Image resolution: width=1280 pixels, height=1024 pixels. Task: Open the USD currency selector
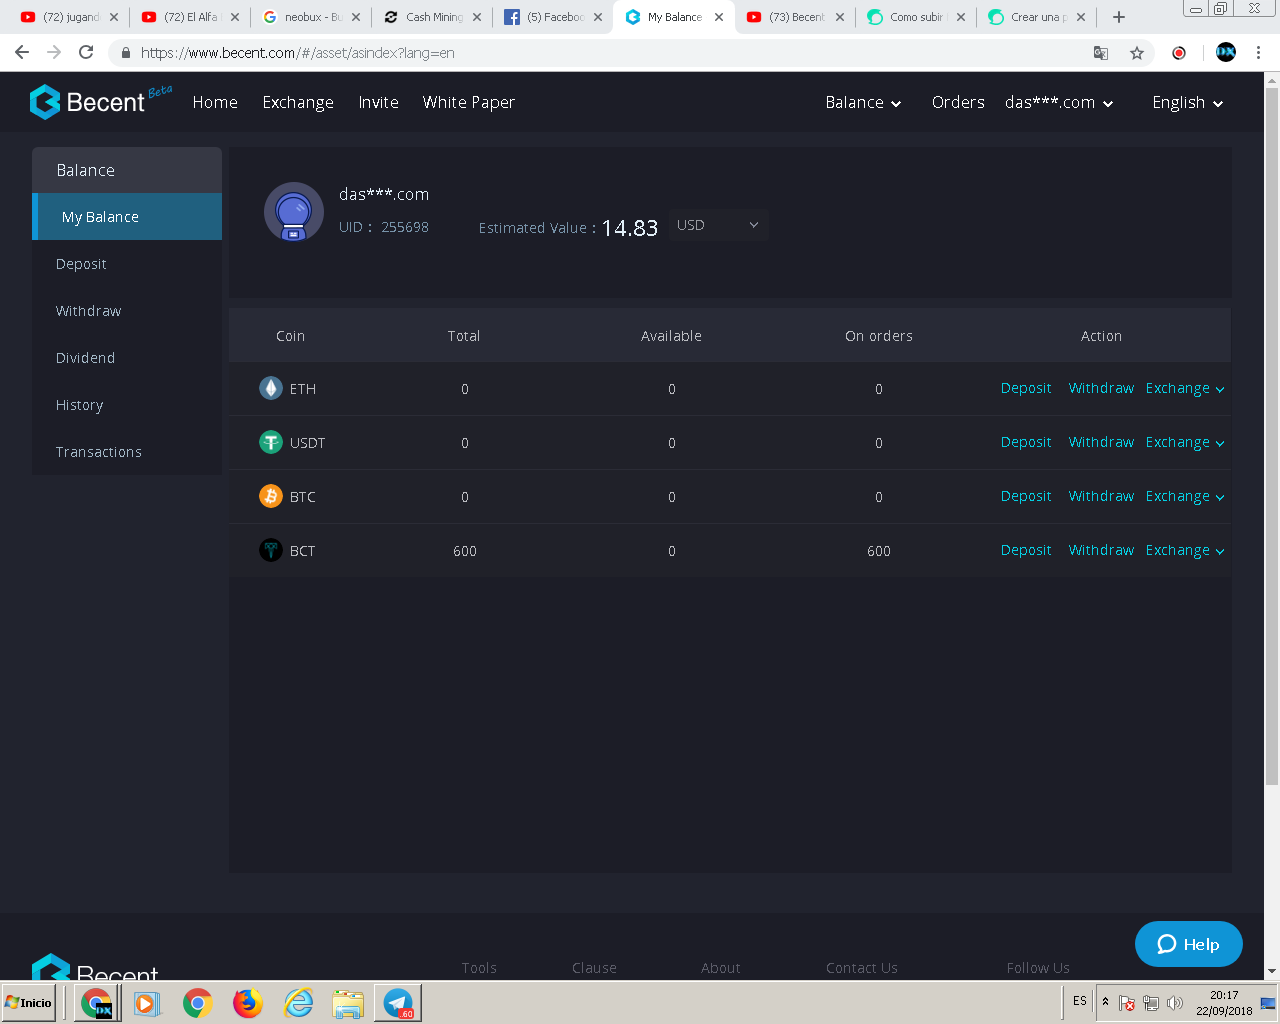(x=717, y=225)
